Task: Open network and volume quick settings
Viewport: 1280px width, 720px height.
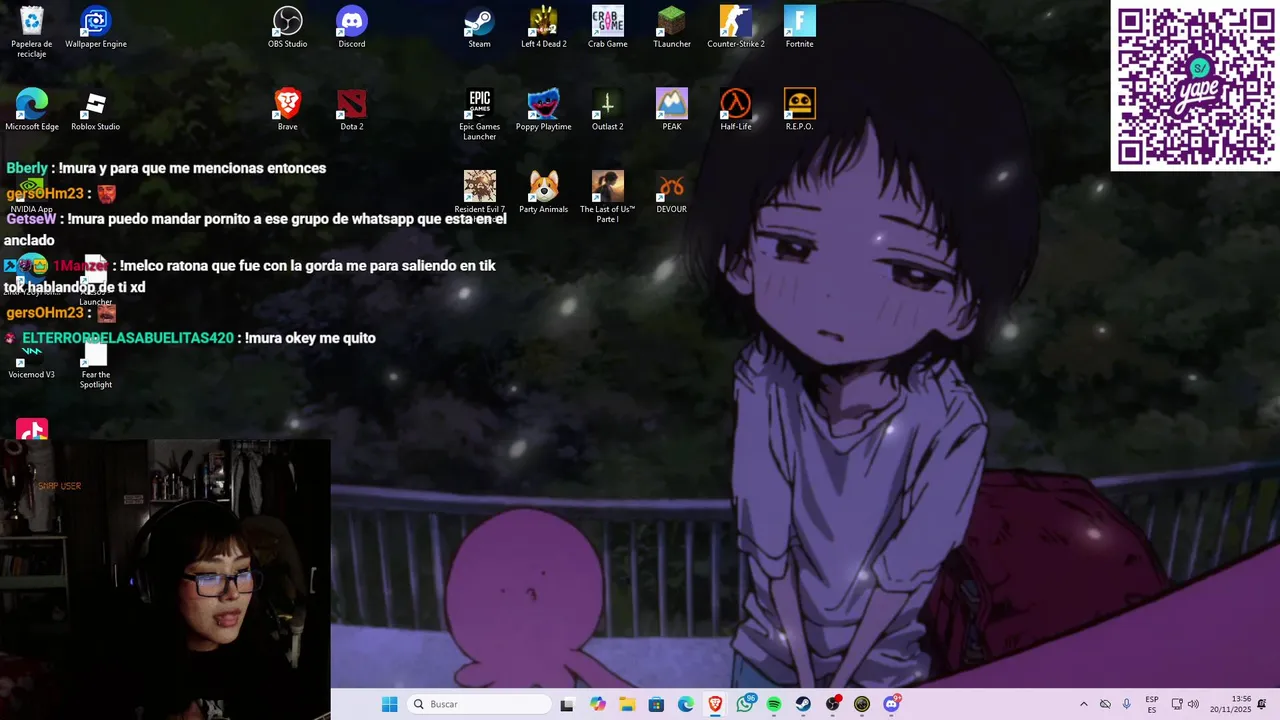Action: 1185,704
